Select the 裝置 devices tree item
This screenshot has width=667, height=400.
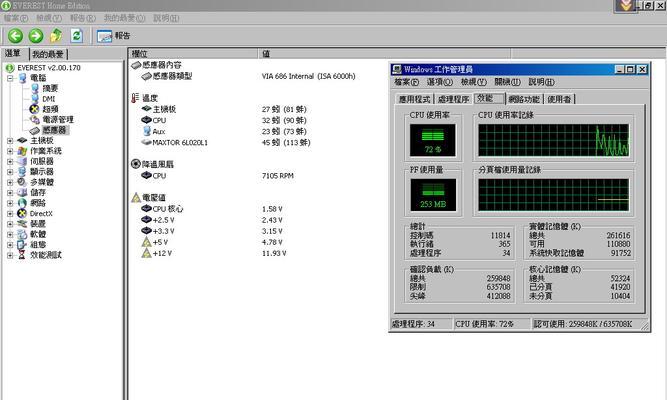[37, 224]
